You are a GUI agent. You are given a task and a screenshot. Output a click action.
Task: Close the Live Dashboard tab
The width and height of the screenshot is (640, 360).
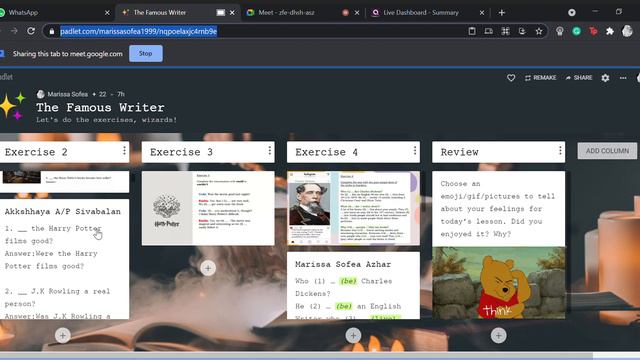point(482,13)
